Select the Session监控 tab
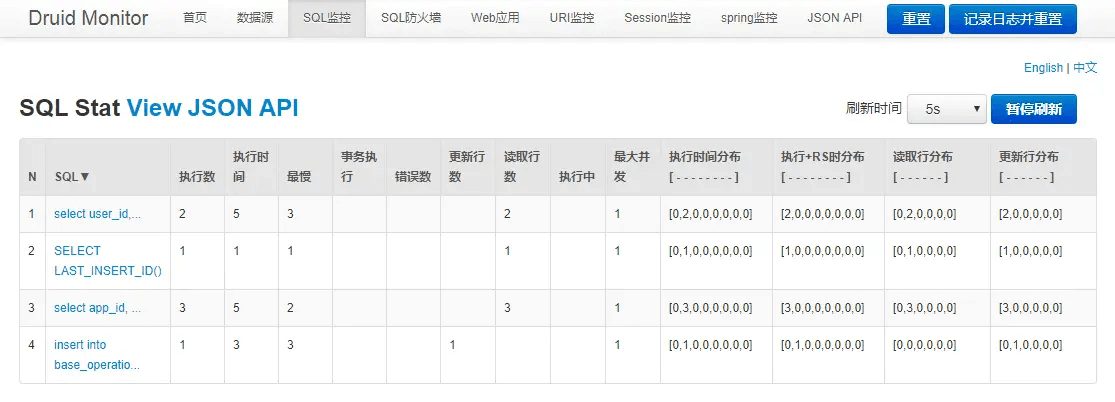The image size is (1115, 402). click(x=657, y=18)
